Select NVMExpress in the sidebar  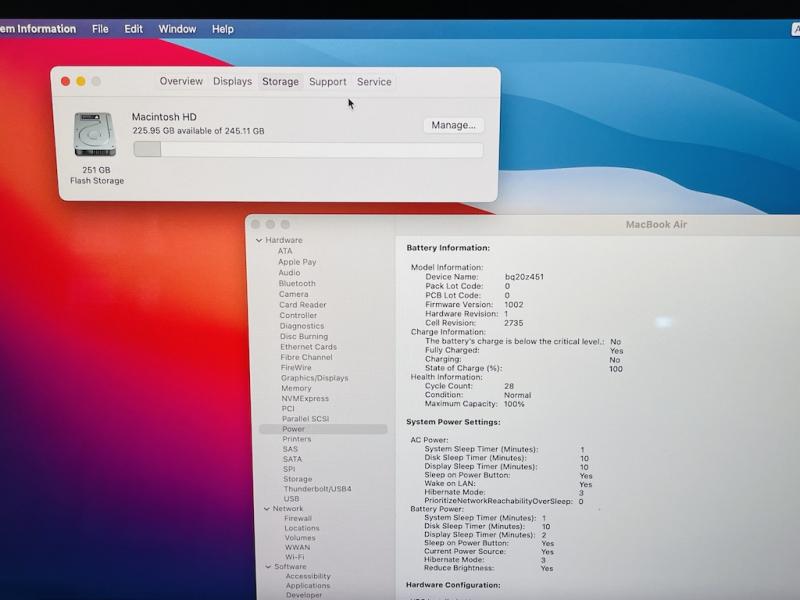pos(304,398)
